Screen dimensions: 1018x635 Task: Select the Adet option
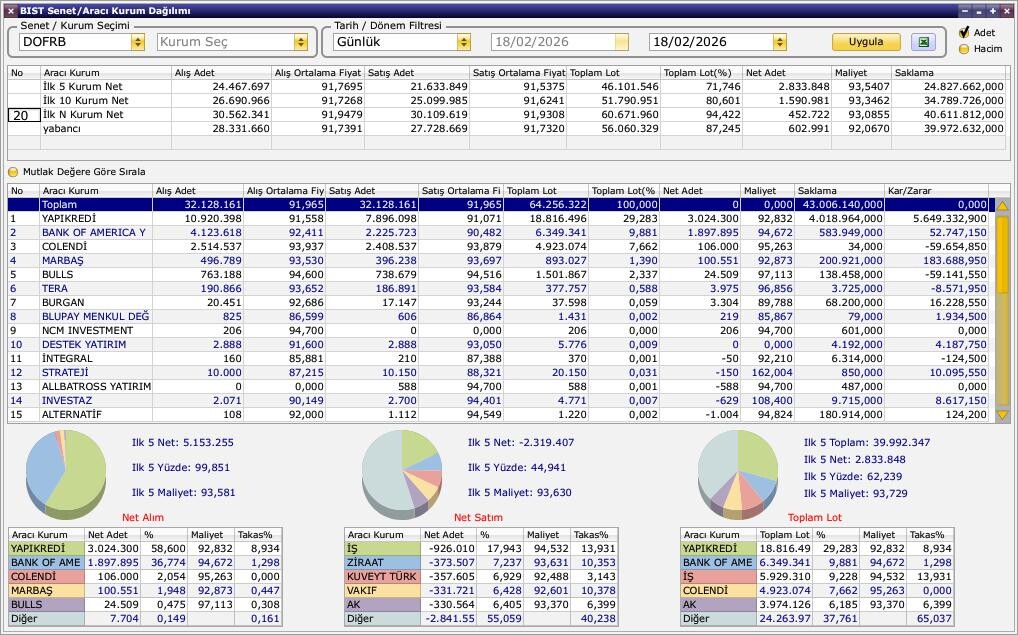pos(964,33)
